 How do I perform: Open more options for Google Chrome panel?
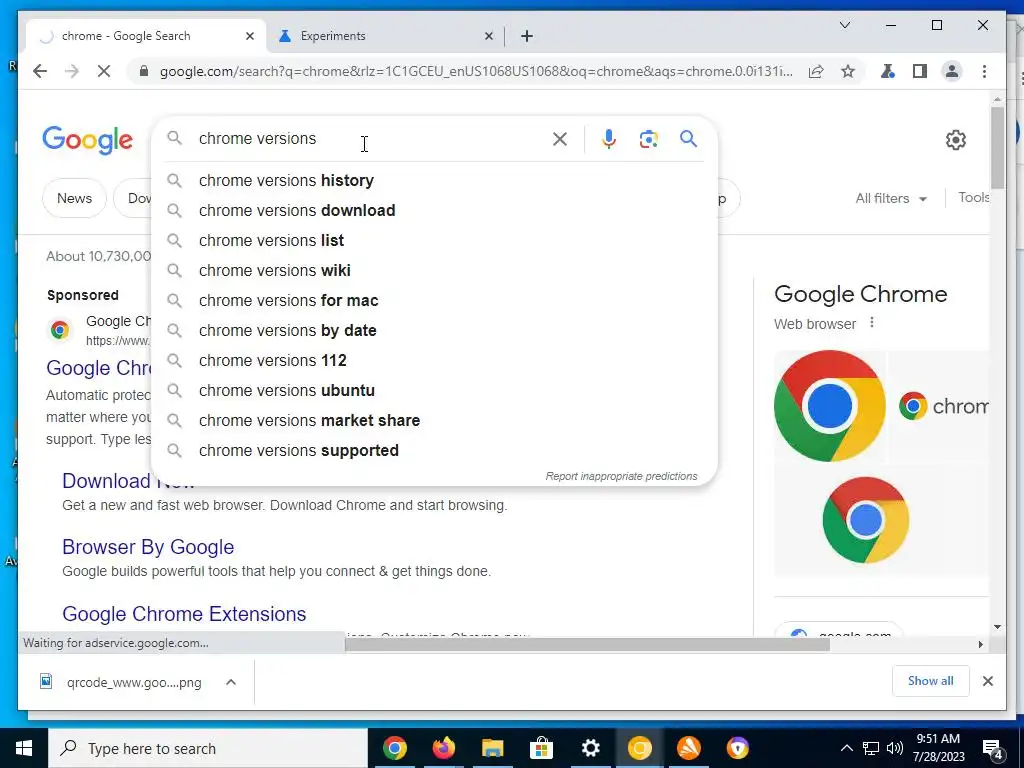(x=872, y=323)
